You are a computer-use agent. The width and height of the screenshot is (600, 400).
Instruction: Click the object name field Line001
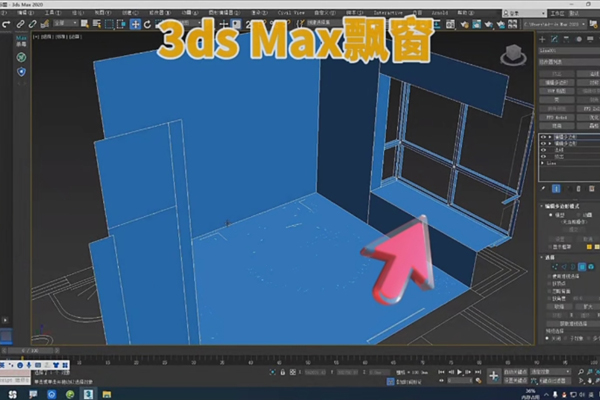569,51
